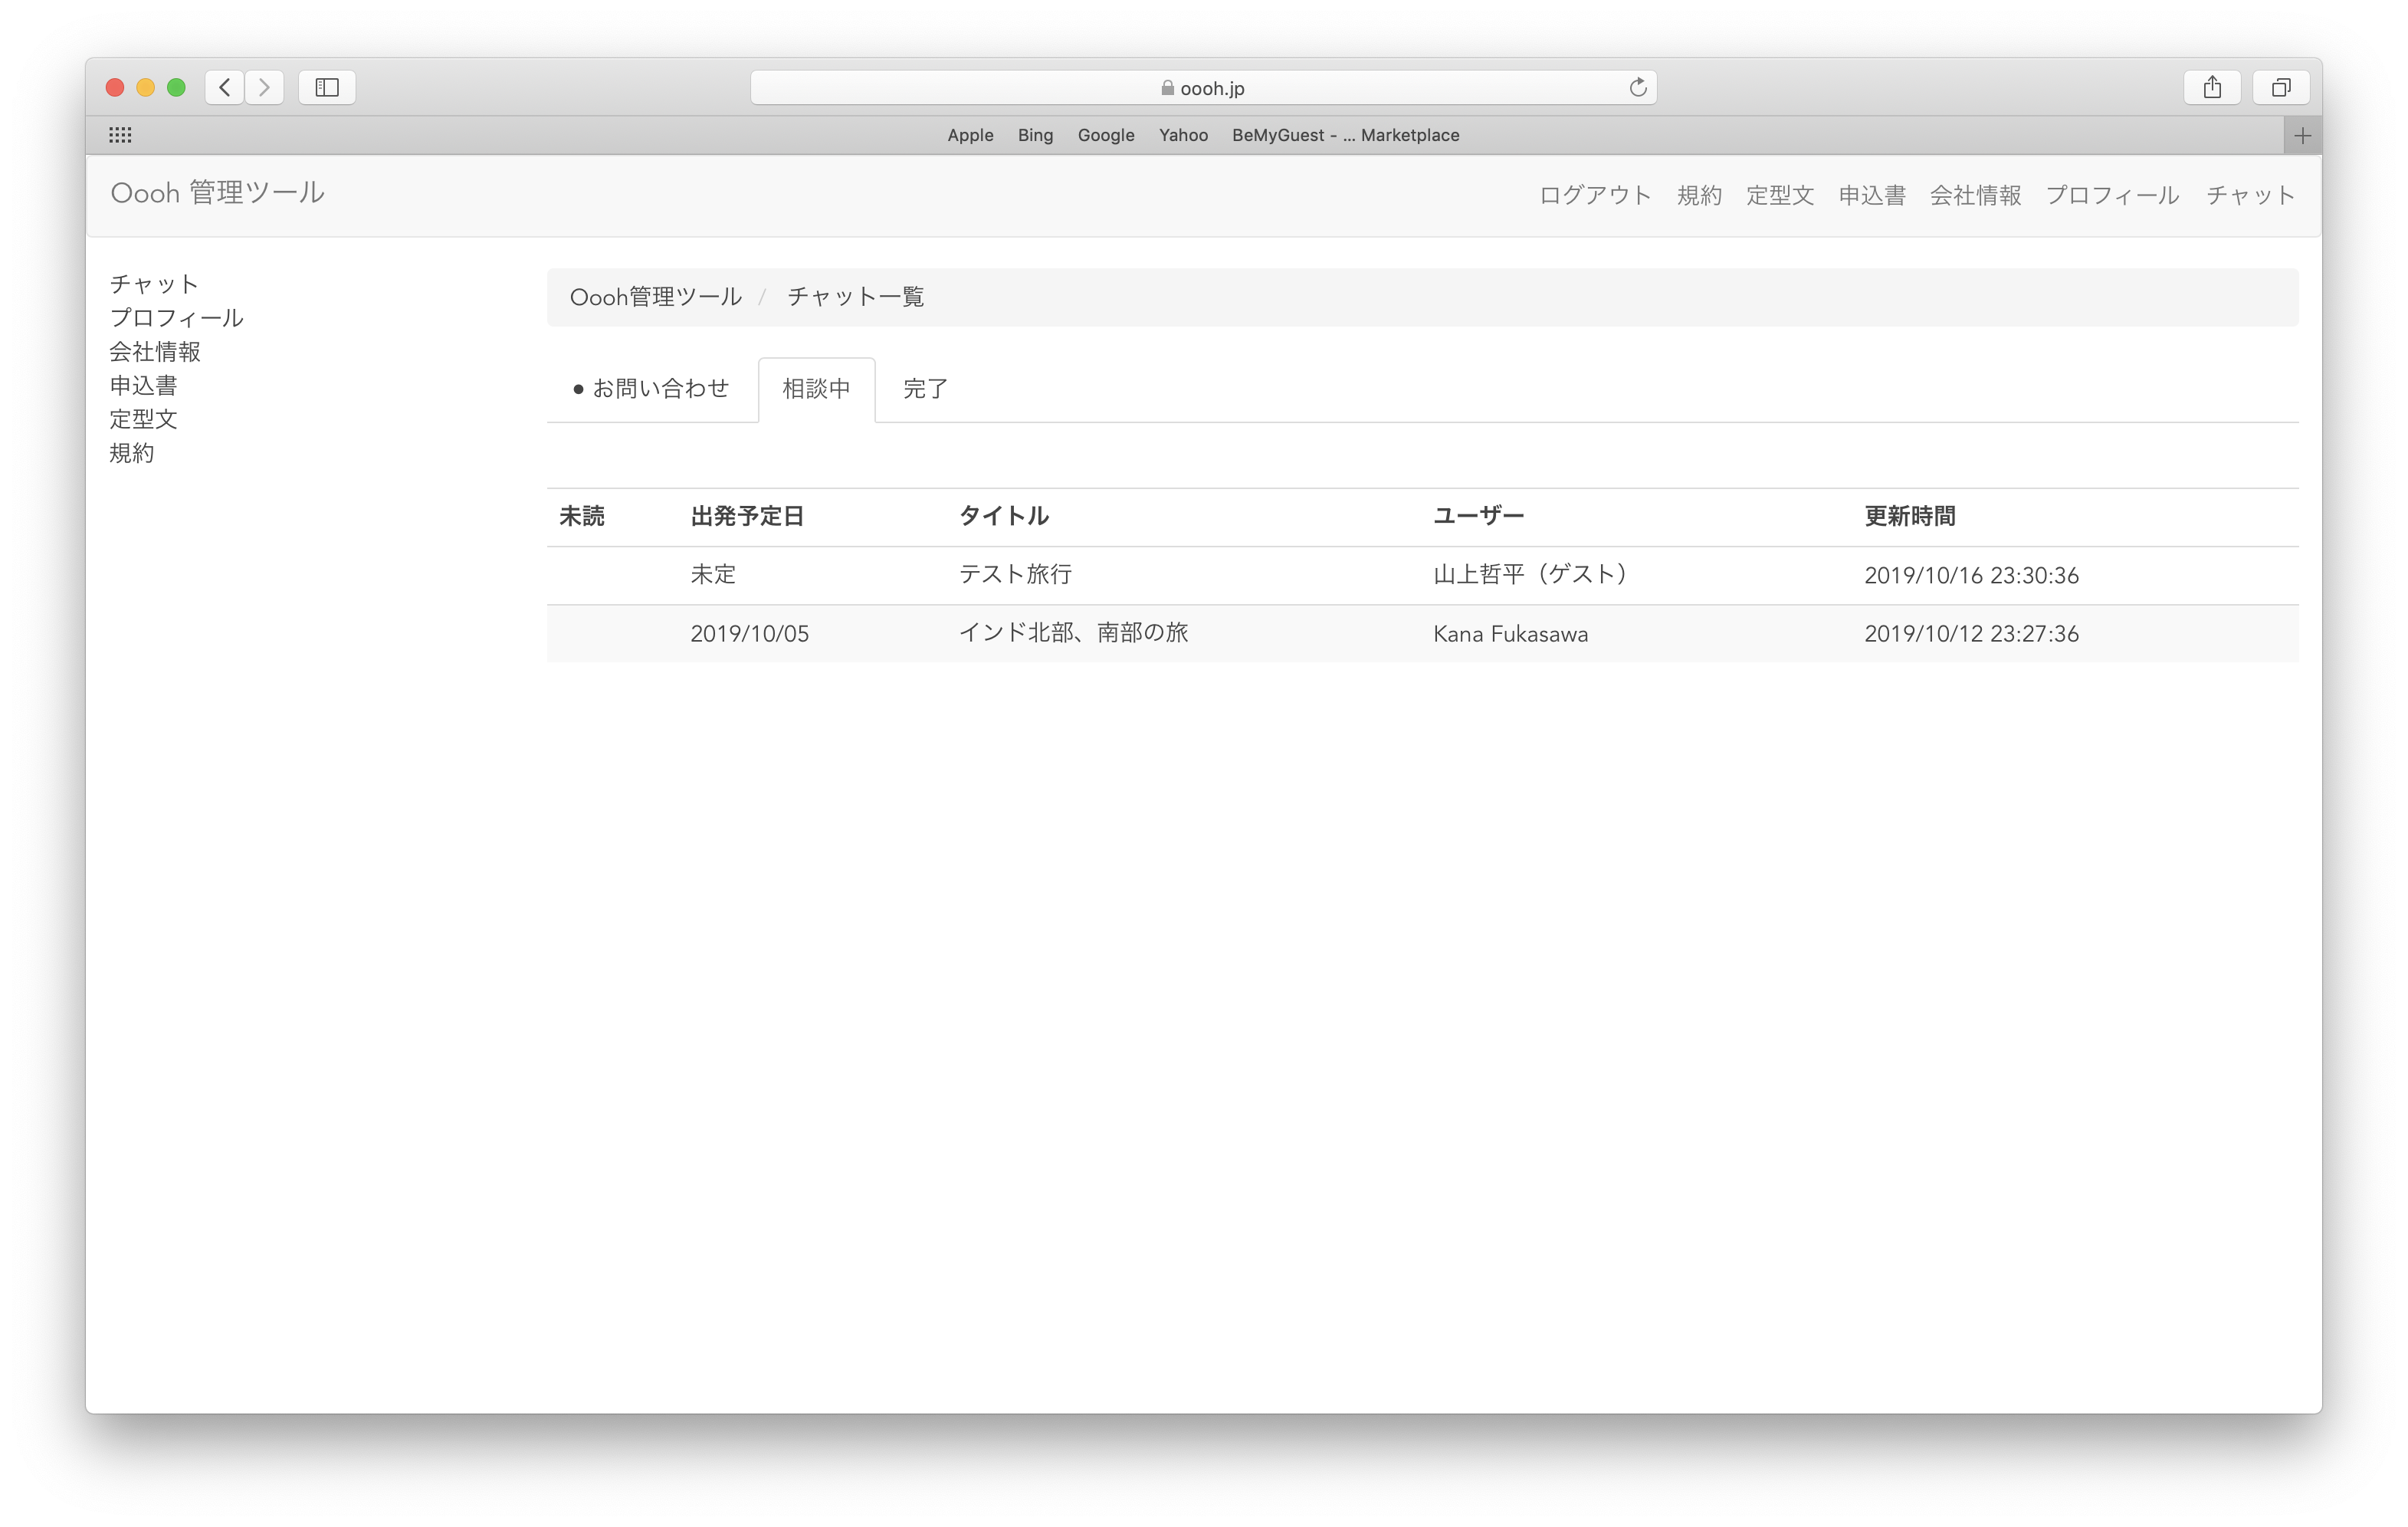The height and width of the screenshot is (1527, 2408).
Task: Select プロフィール in left sidebar
Action: pos(176,318)
